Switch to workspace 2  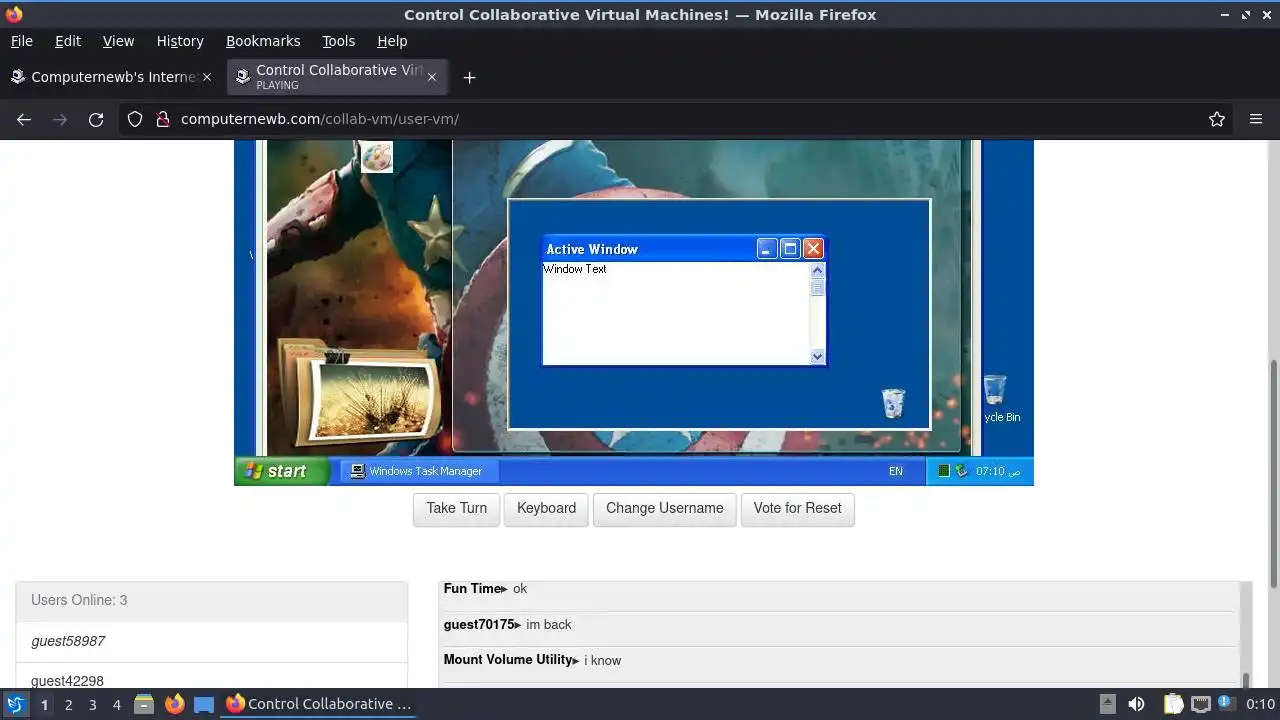tap(68, 705)
